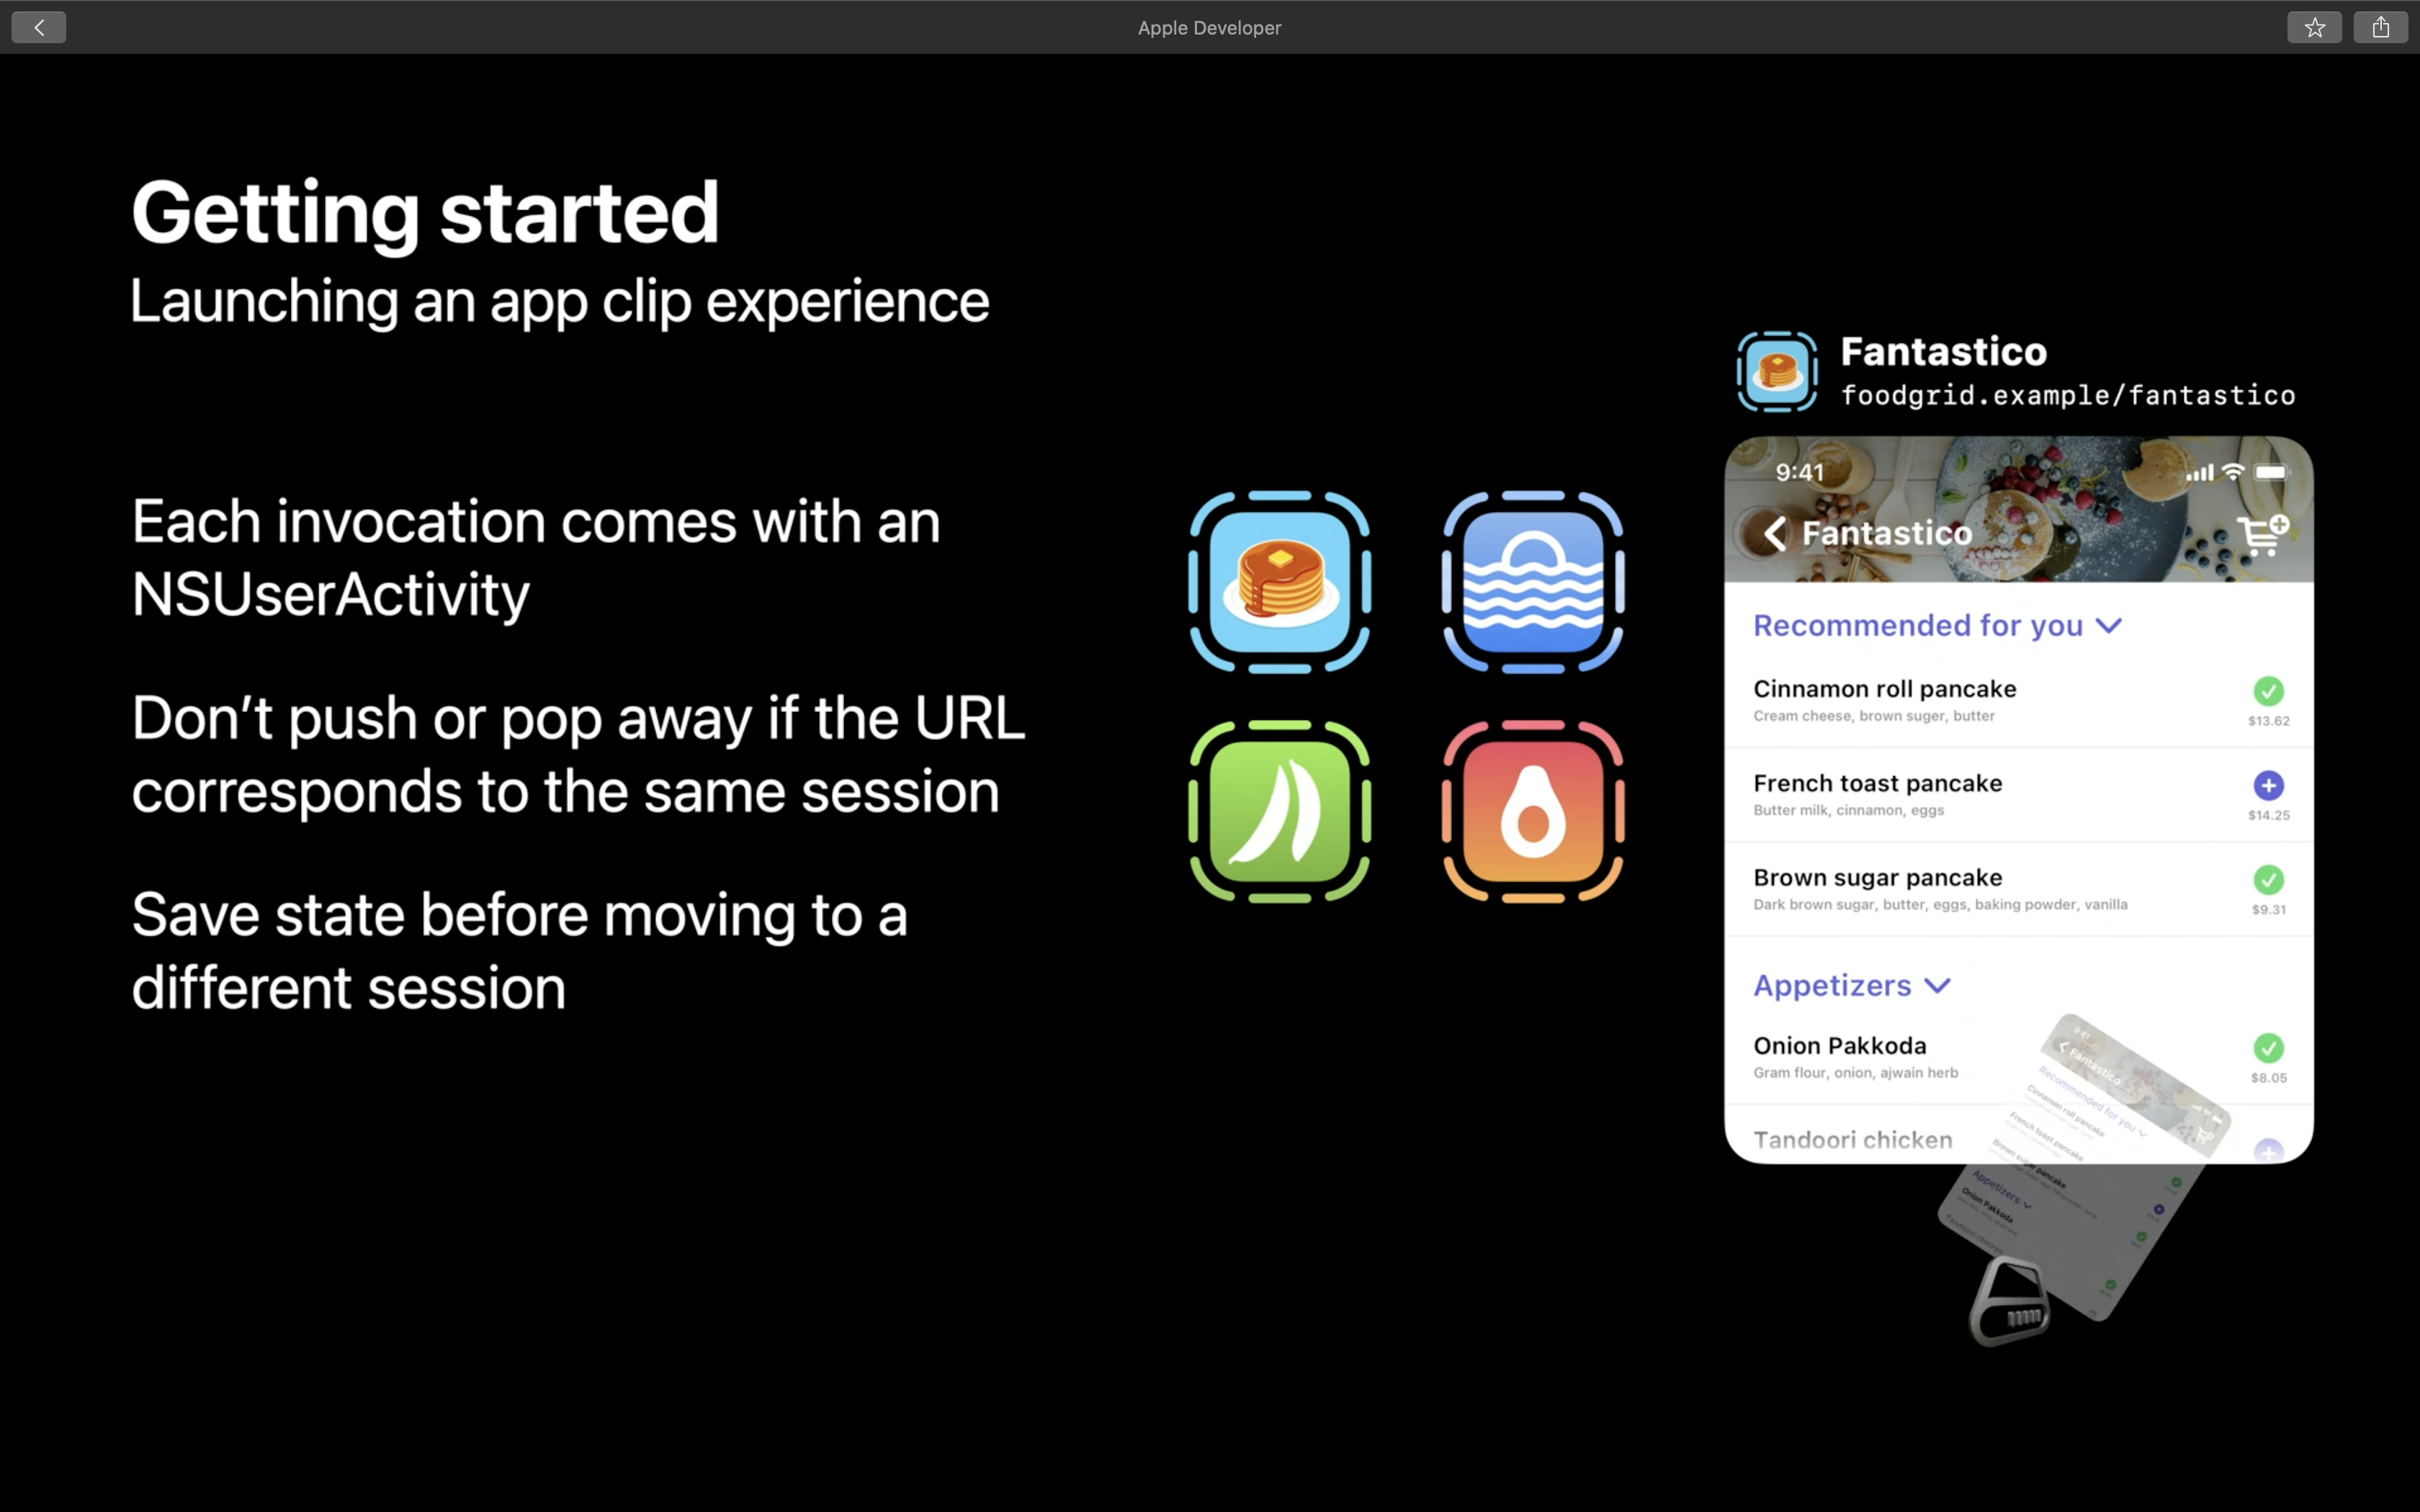Click the Fantastico heading above the URL

pos(1943,351)
